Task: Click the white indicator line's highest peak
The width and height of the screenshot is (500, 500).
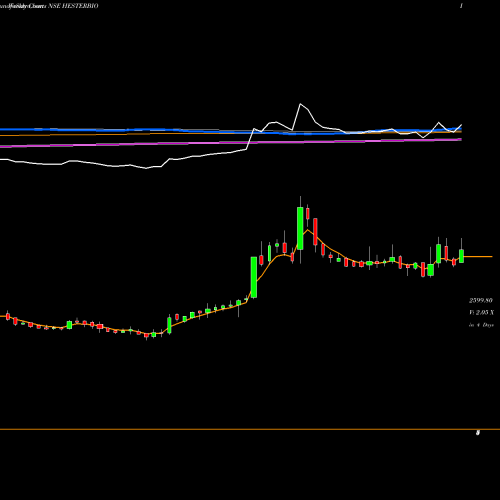Action: click(300, 104)
